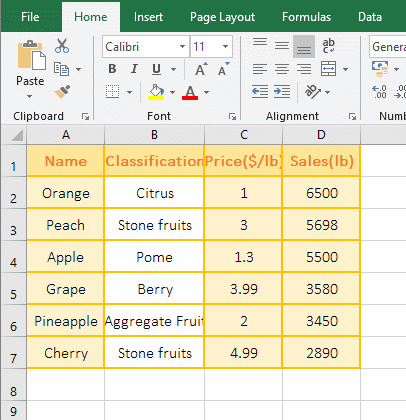The height and width of the screenshot is (420, 406).
Task: Expand fill color palette arrow
Action: tap(172, 92)
